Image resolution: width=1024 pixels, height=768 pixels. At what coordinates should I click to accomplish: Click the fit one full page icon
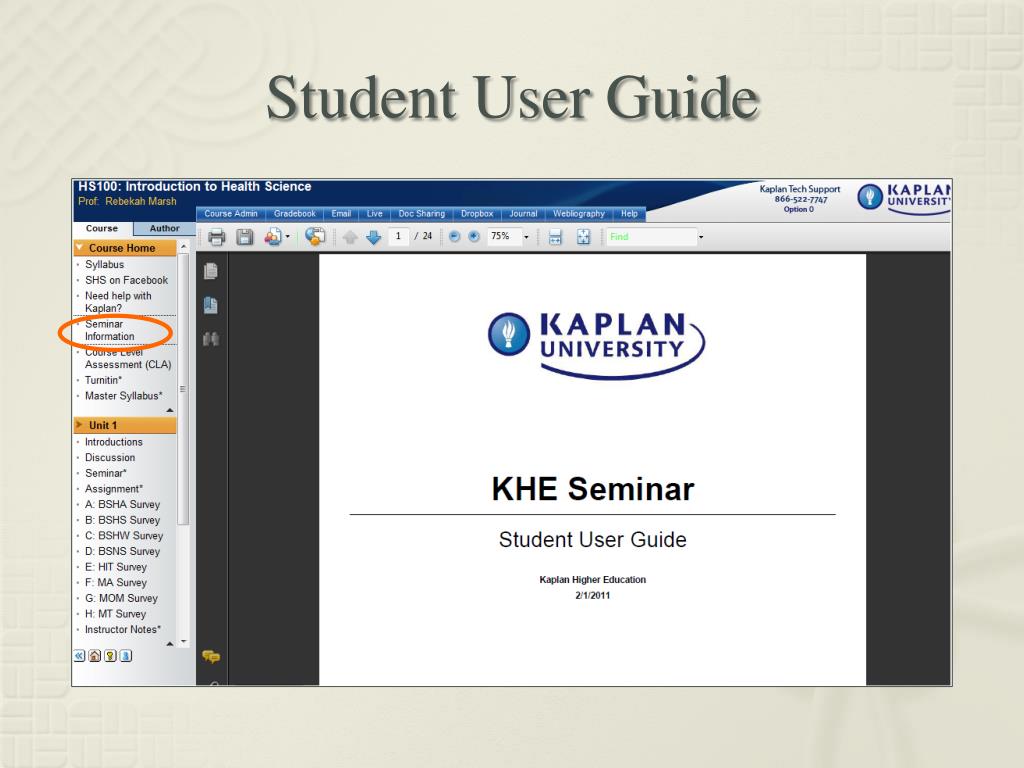tap(583, 237)
